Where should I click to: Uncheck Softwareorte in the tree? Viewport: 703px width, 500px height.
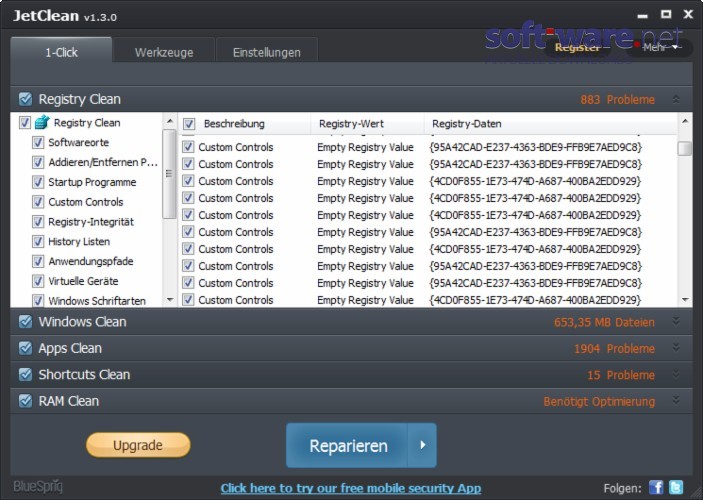[38, 143]
